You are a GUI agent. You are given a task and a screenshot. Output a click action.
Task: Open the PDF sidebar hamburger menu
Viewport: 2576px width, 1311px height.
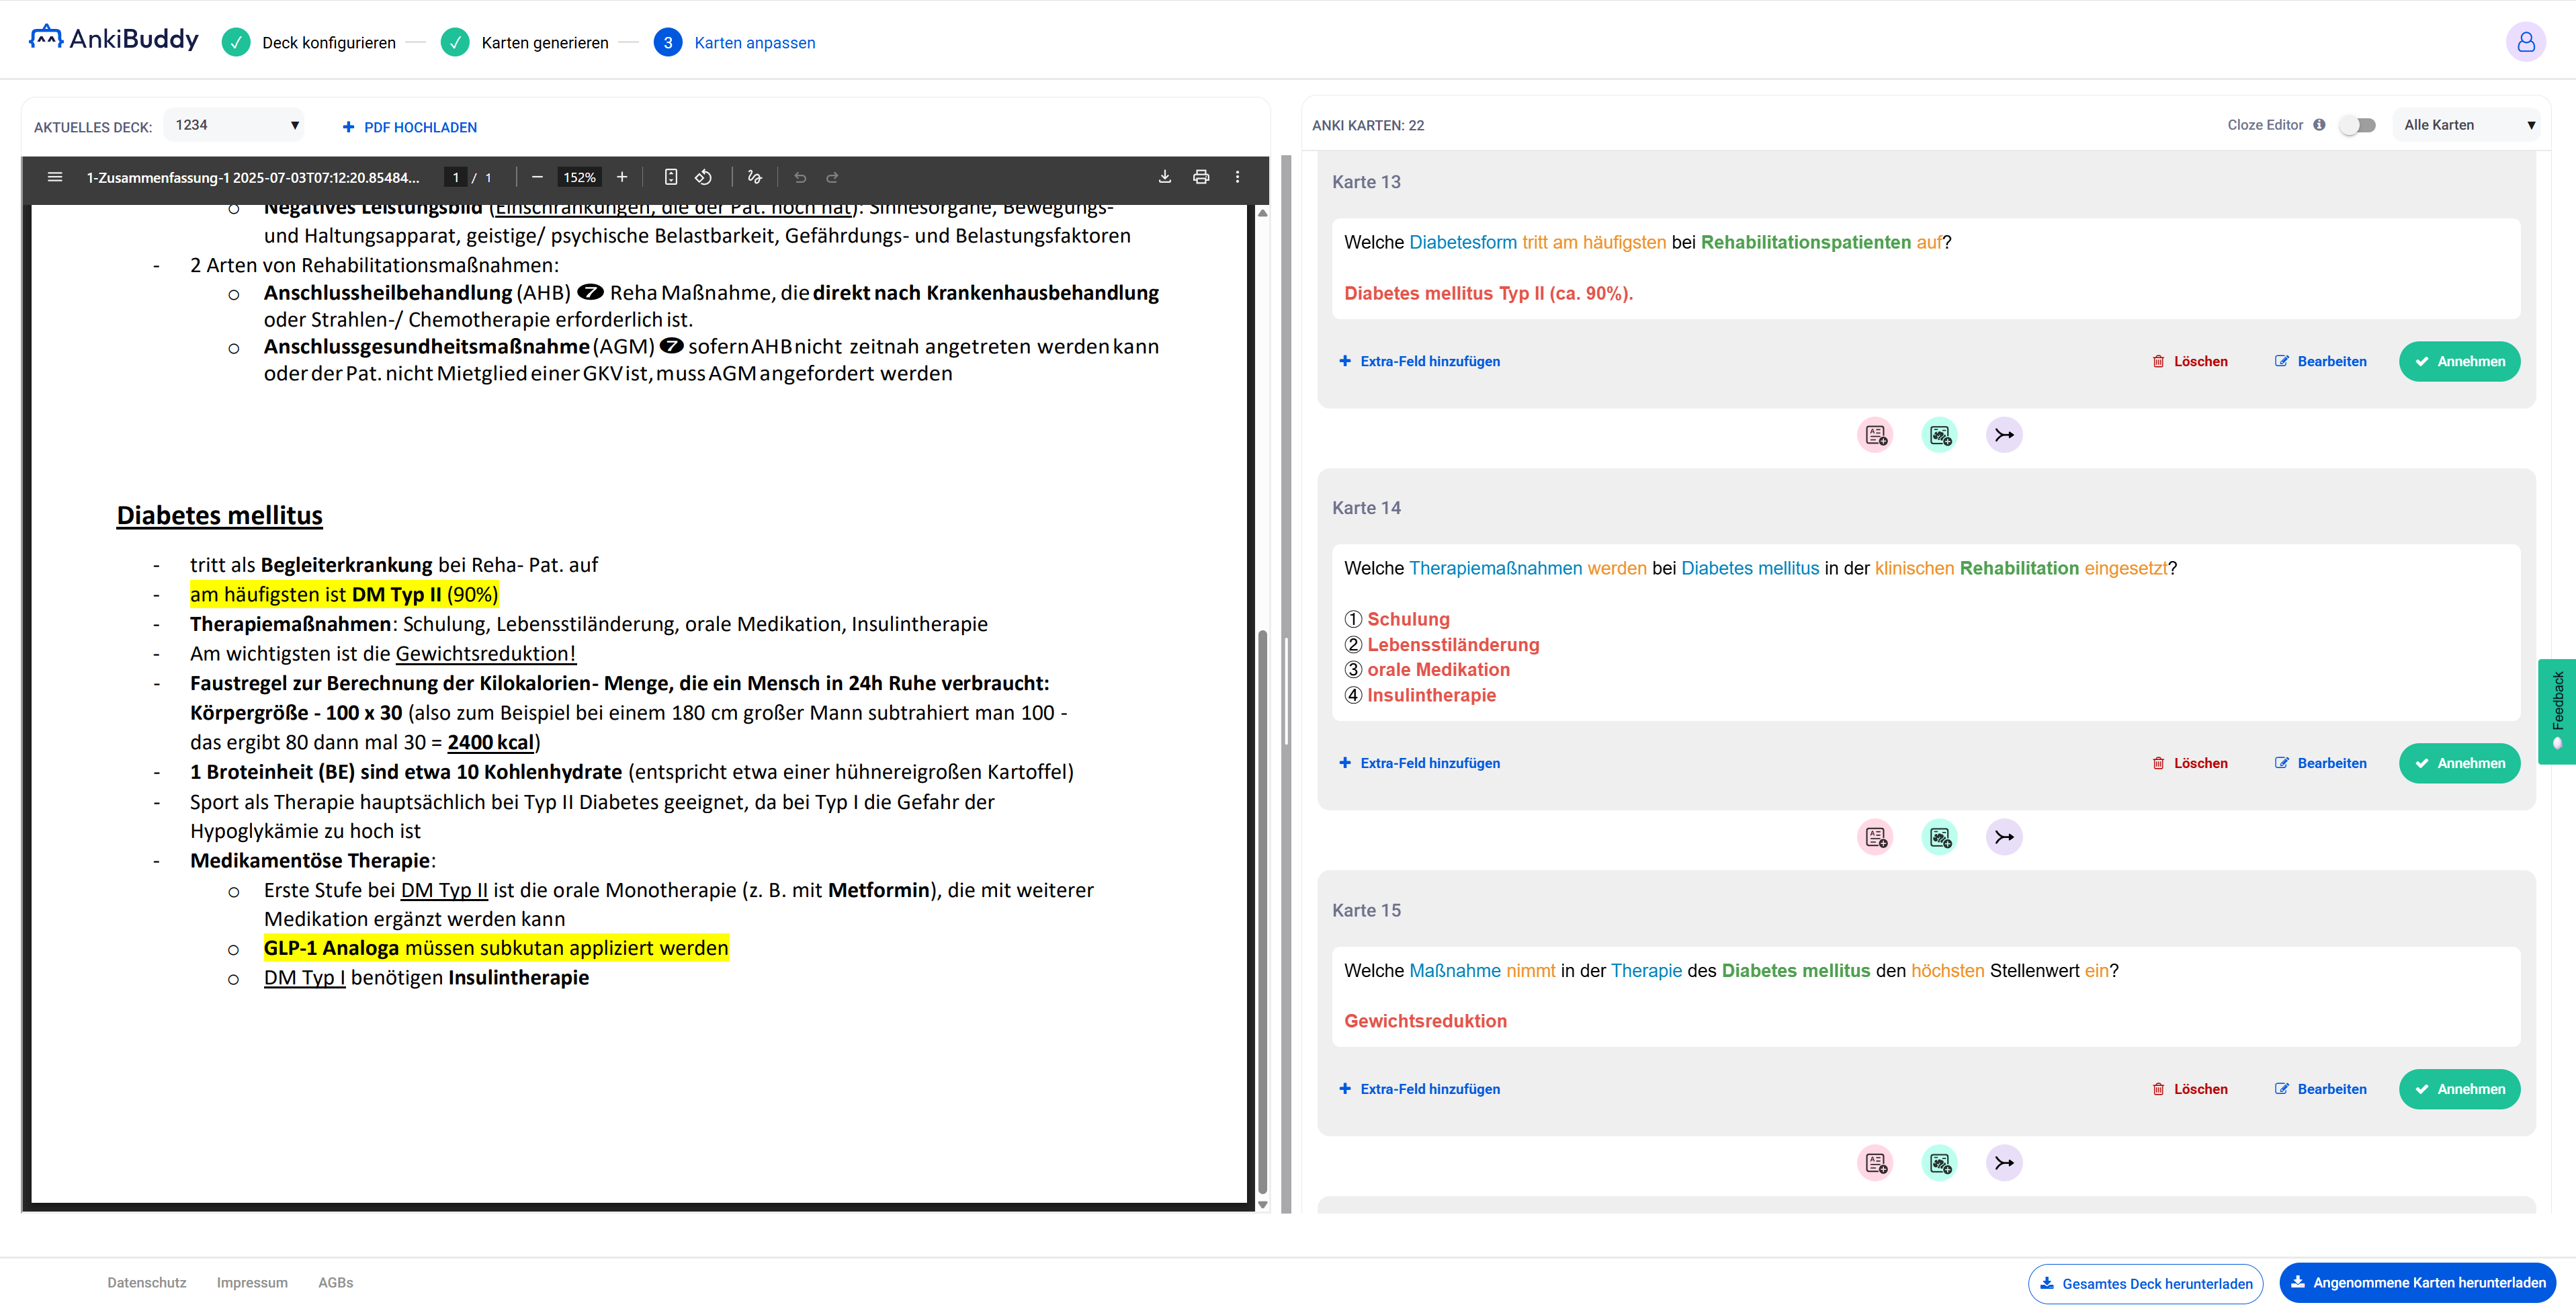pos(55,177)
